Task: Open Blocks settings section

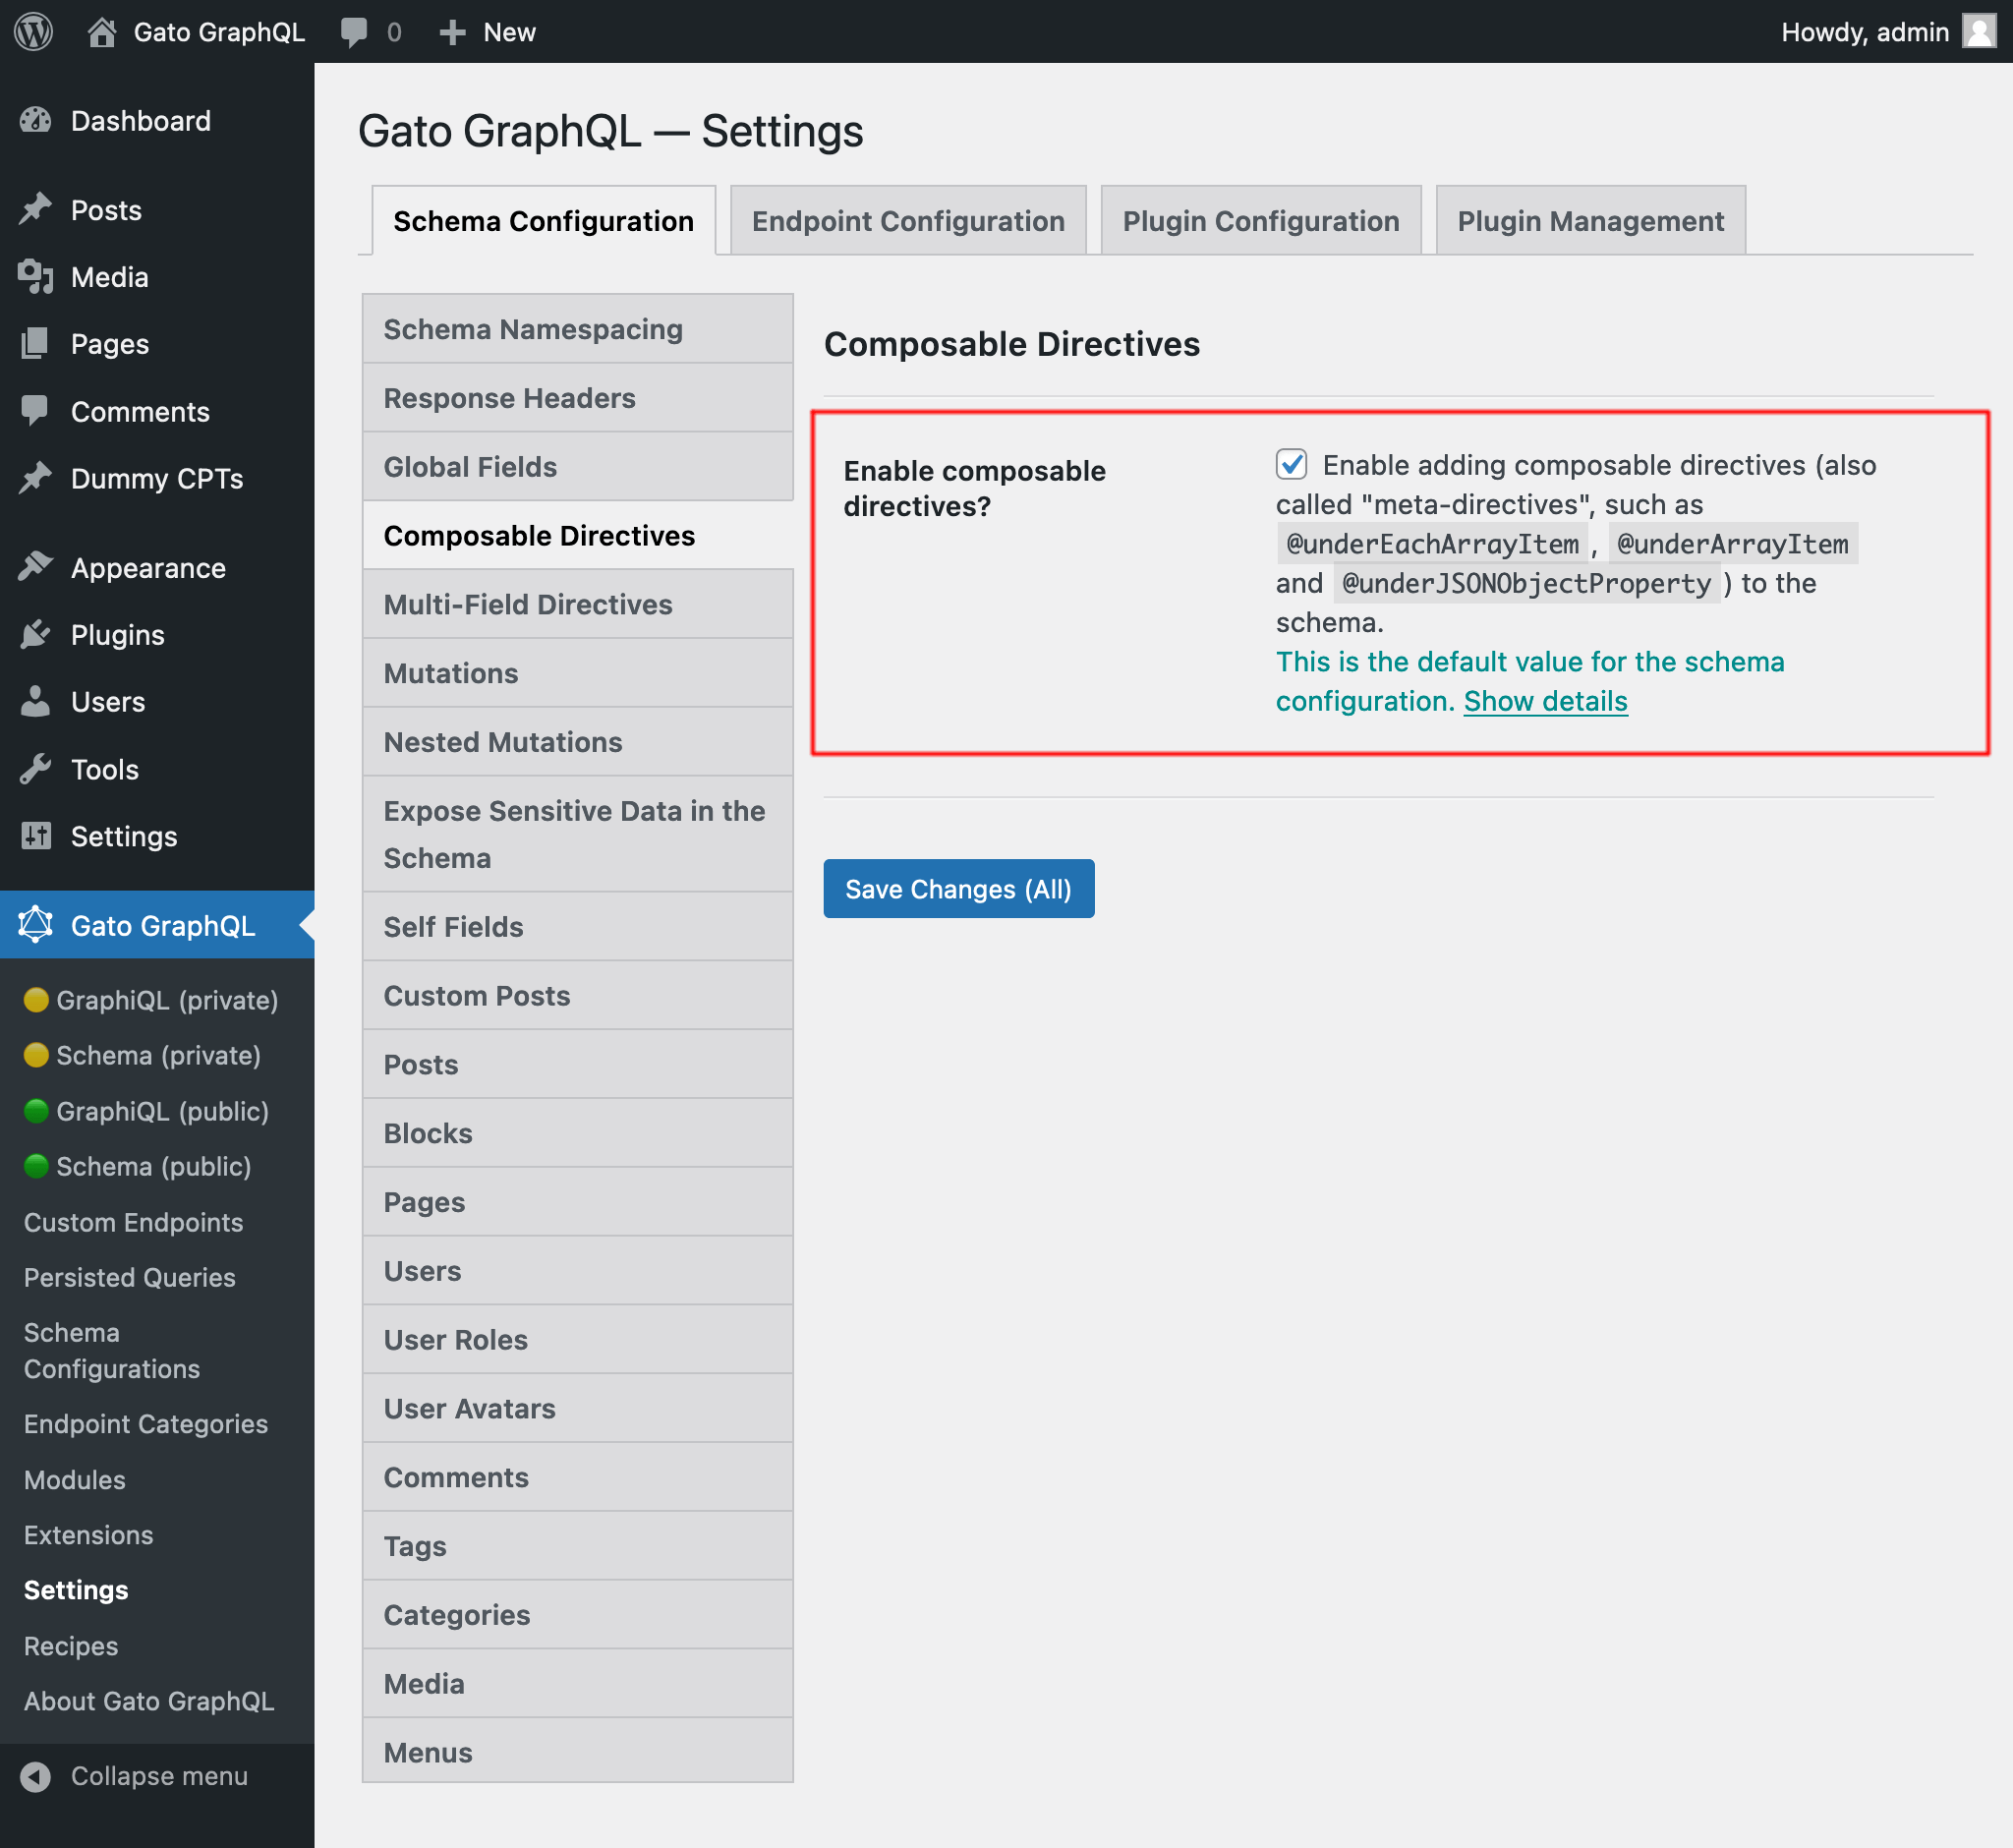Action: click(578, 1133)
